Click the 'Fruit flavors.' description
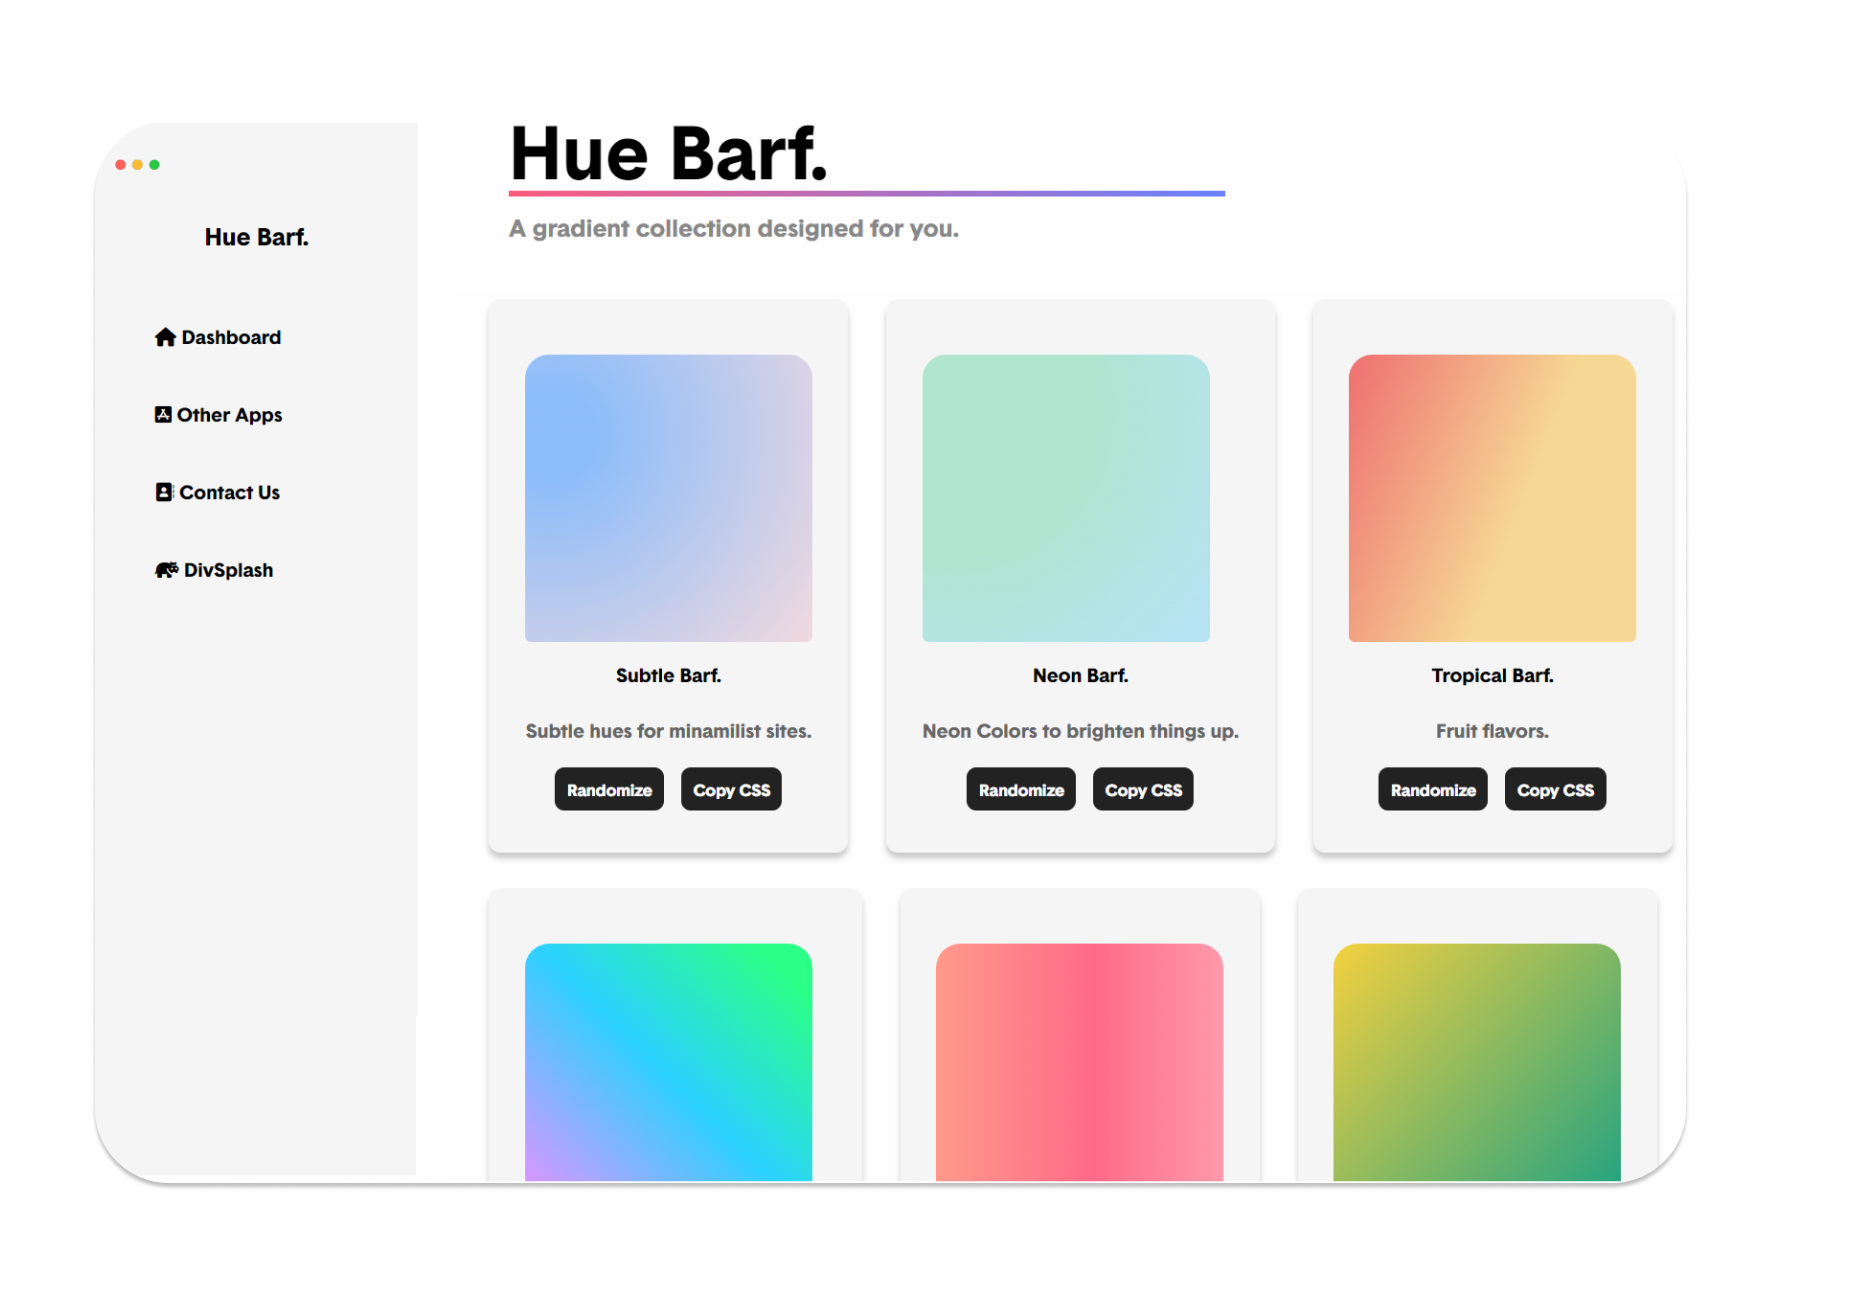1874x1303 pixels. pyautogui.click(x=1492, y=731)
